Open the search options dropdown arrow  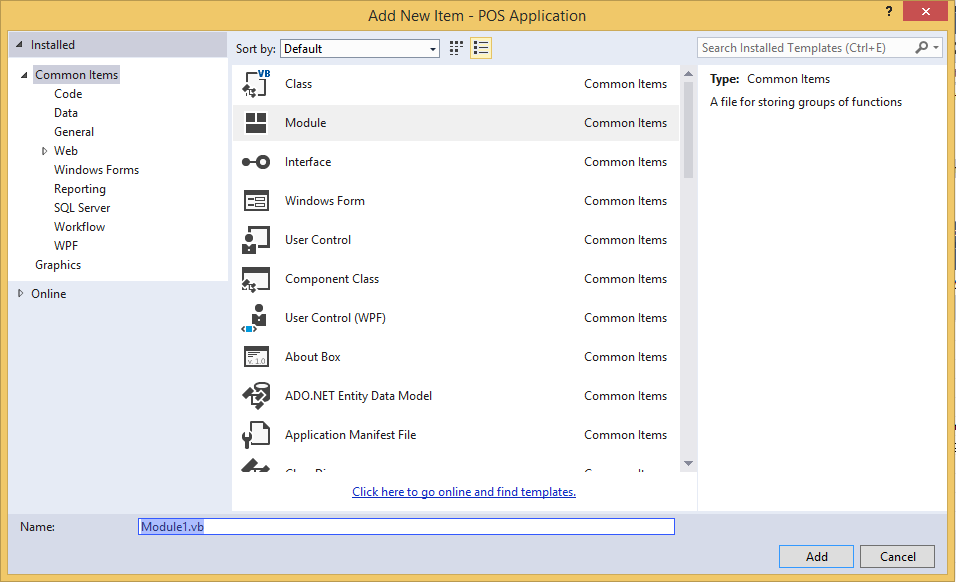click(x=936, y=48)
